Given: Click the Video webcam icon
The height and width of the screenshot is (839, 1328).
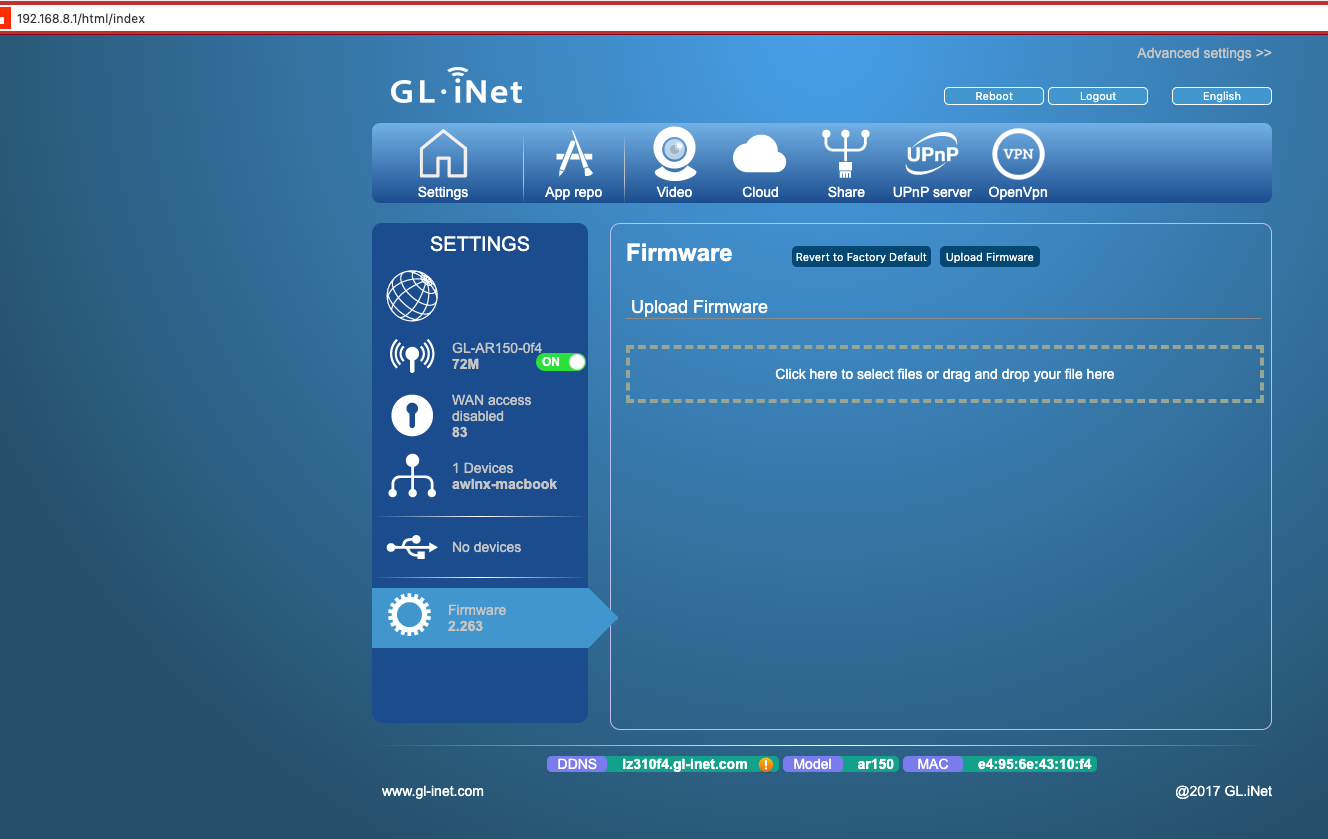Looking at the screenshot, I should [x=674, y=155].
